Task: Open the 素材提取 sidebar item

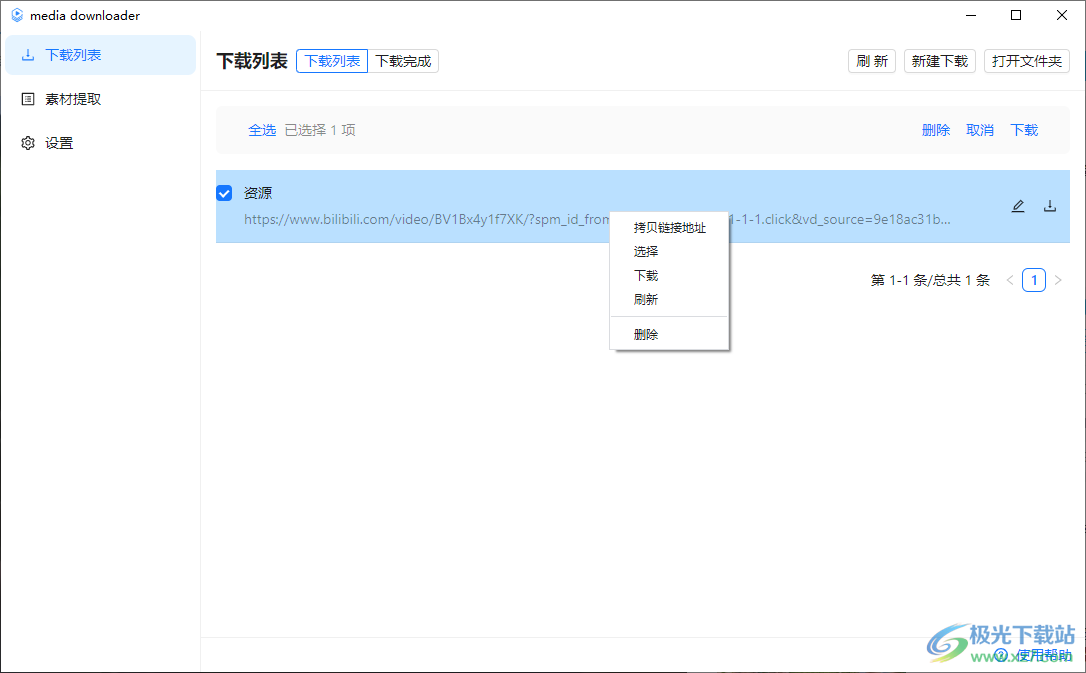Action: 100,99
